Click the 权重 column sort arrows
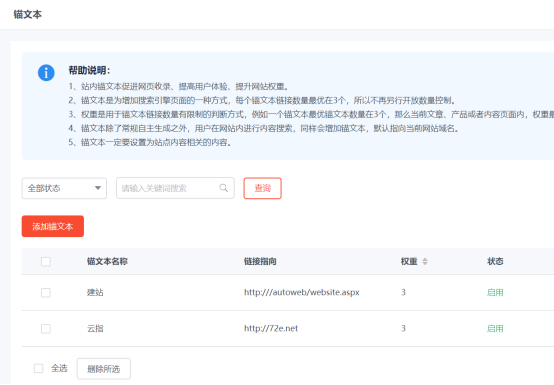This screenshot has width=554, height=385. 425,261
